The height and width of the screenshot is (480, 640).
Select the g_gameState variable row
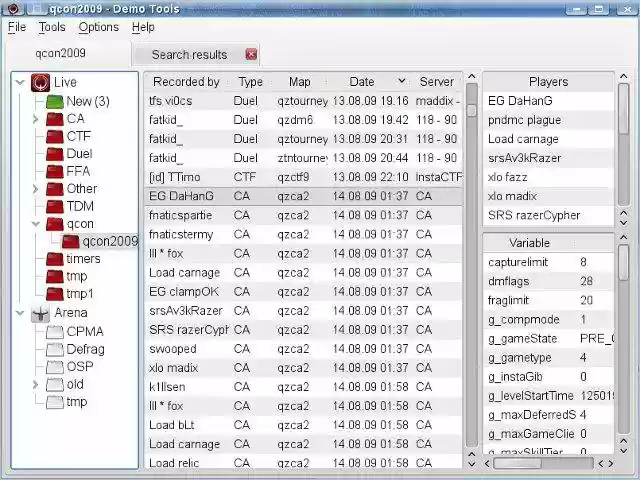click(x=548, y=338)
